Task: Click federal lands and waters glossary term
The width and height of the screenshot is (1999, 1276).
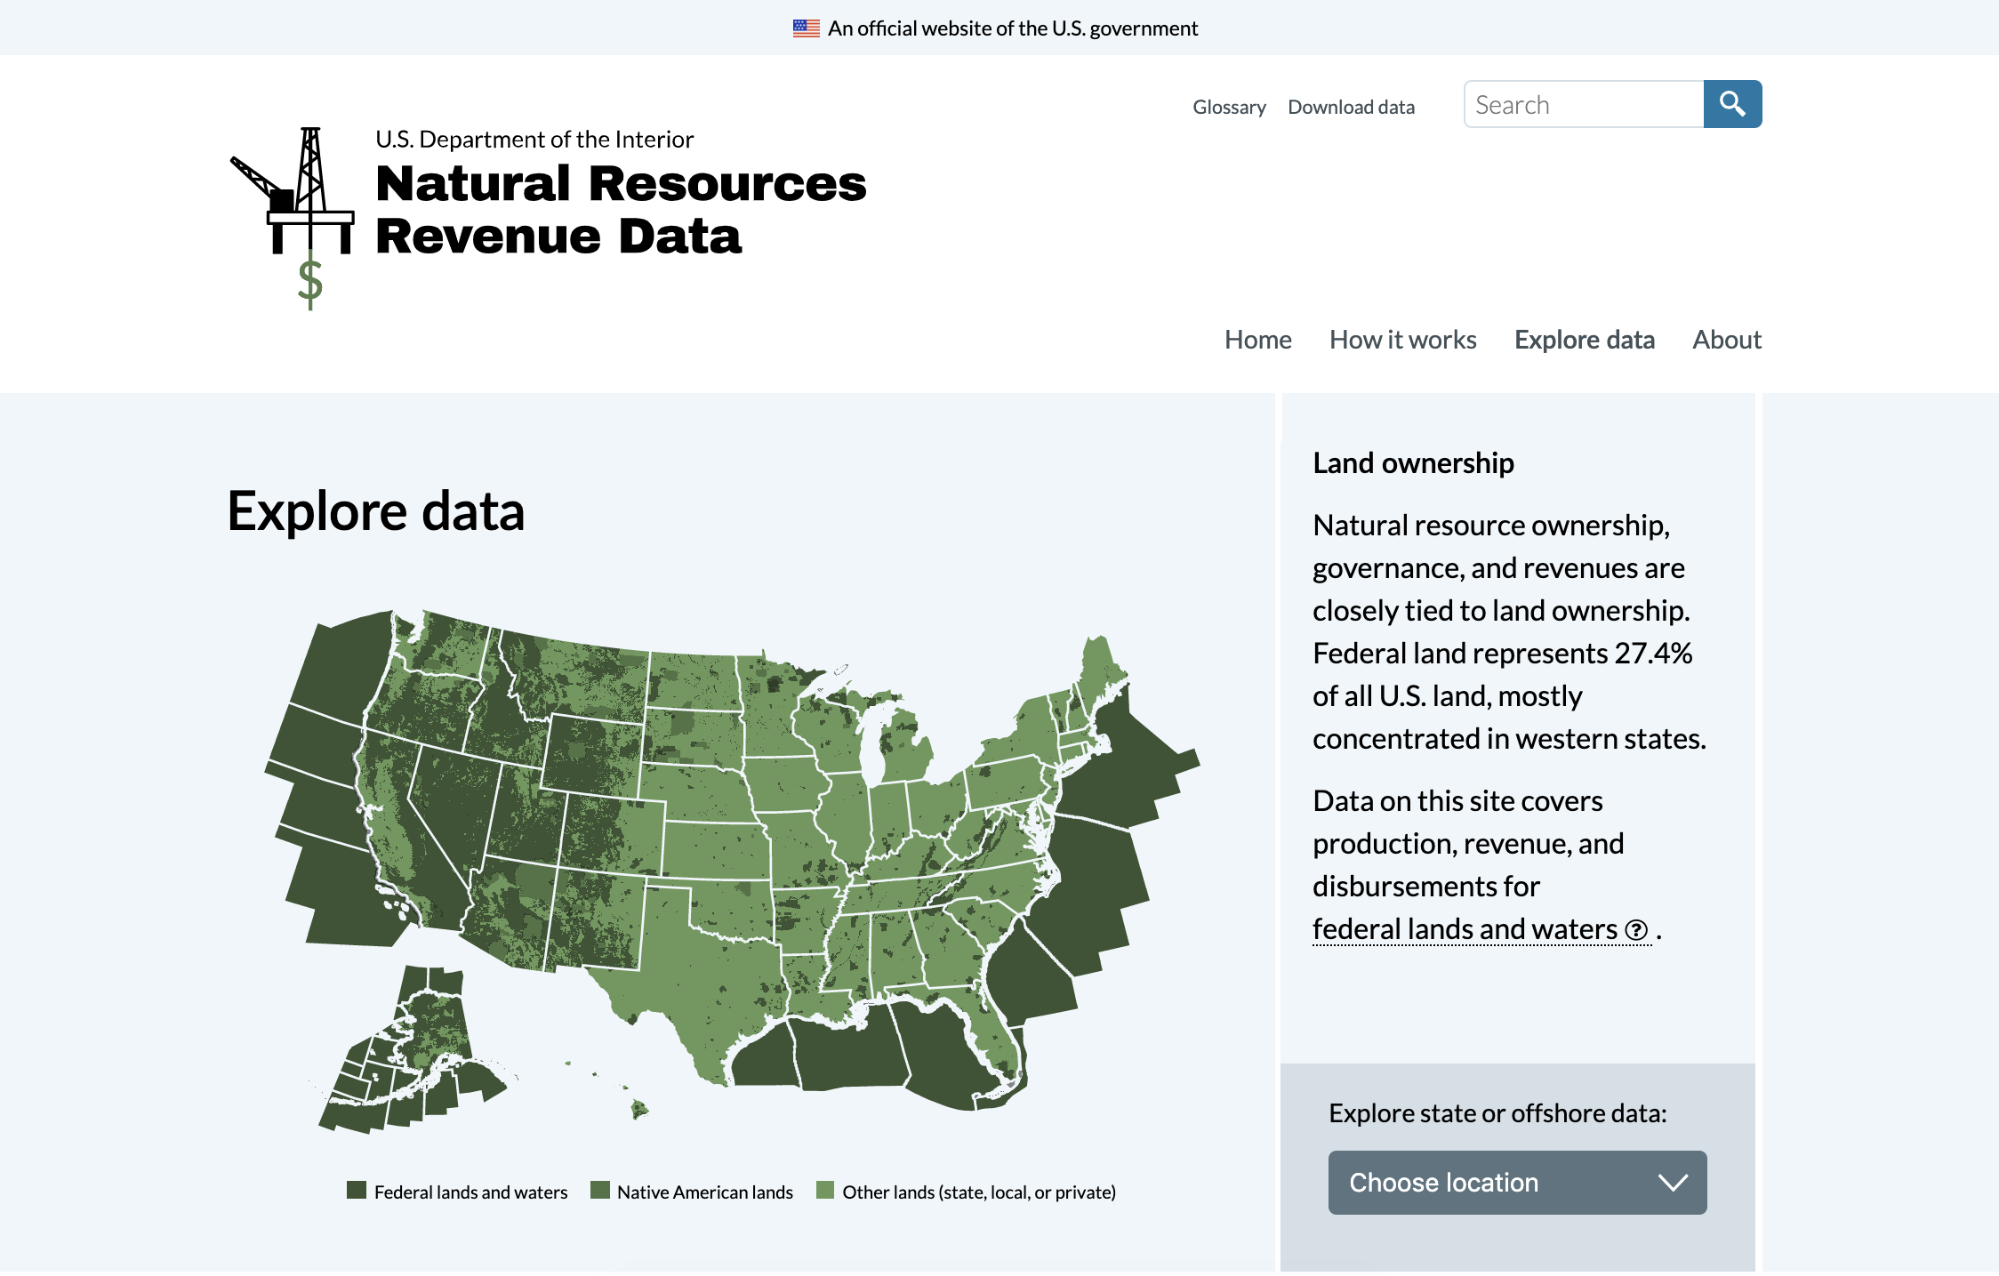Action: [1464, 930]
